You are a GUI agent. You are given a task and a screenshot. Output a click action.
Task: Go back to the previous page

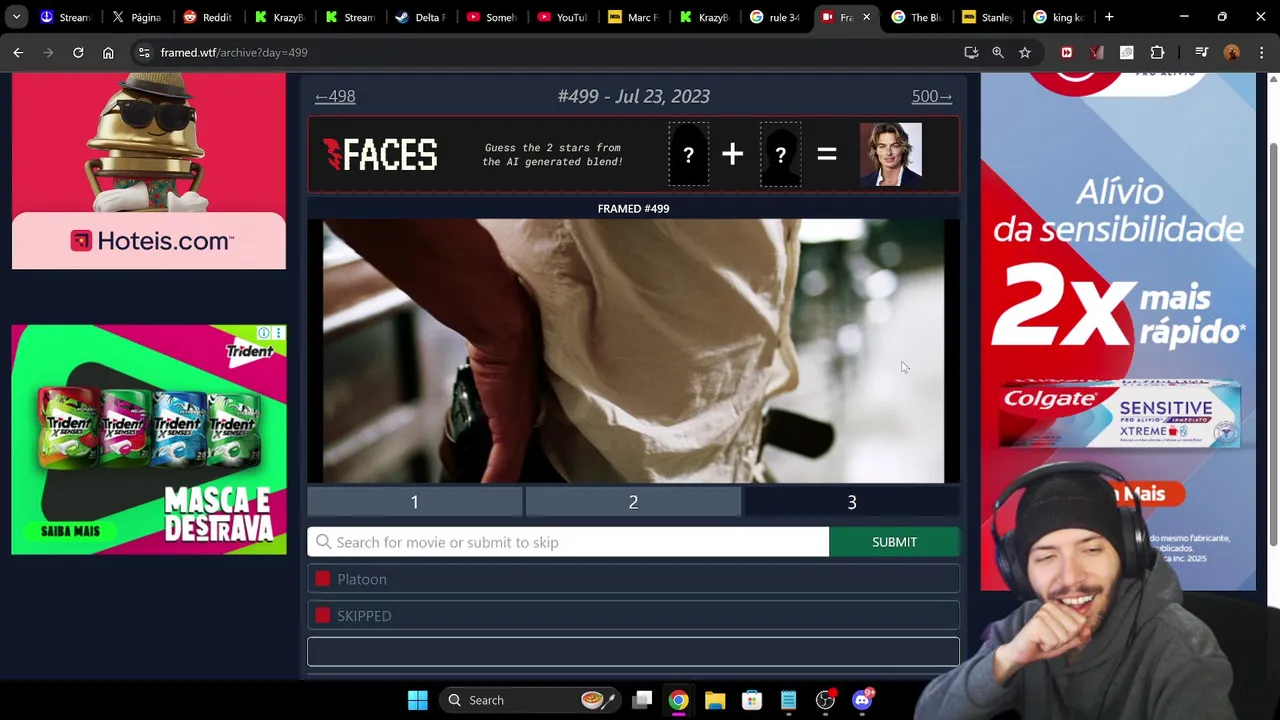(18, 52)
